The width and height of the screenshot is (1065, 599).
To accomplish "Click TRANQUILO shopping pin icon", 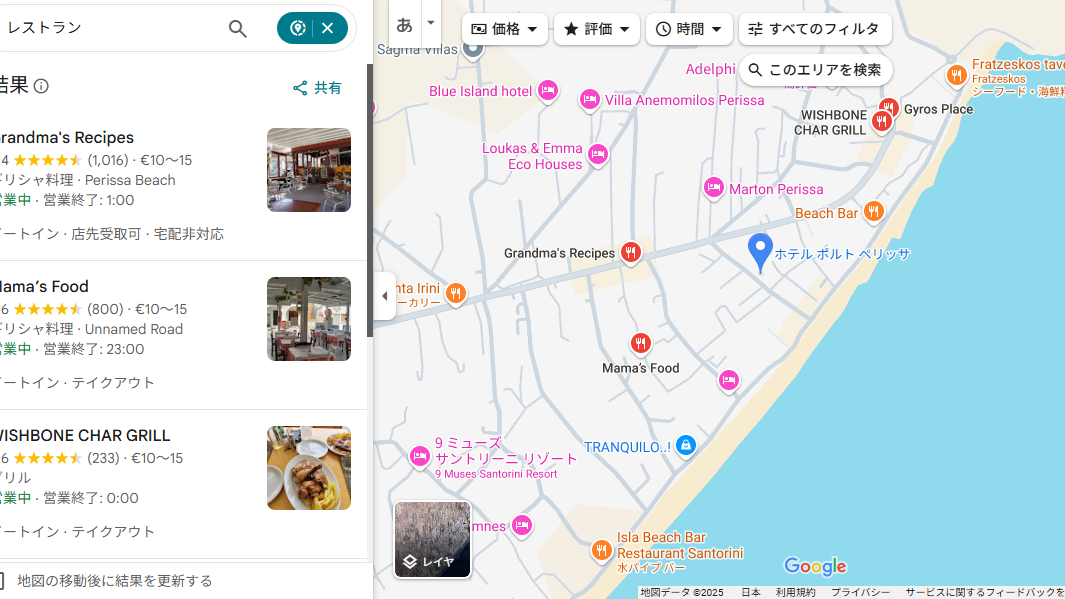I will (x=685, y=446).
